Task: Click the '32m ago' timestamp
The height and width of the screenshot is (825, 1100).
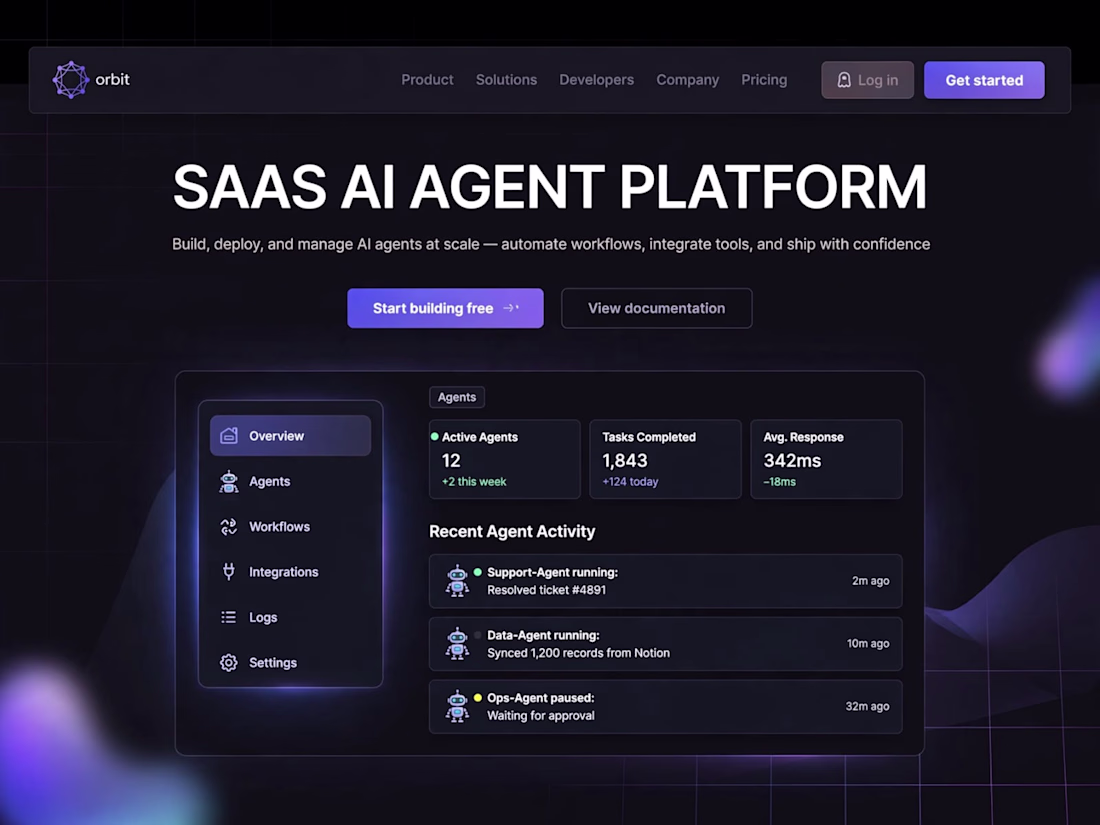Action: [867, 706]
